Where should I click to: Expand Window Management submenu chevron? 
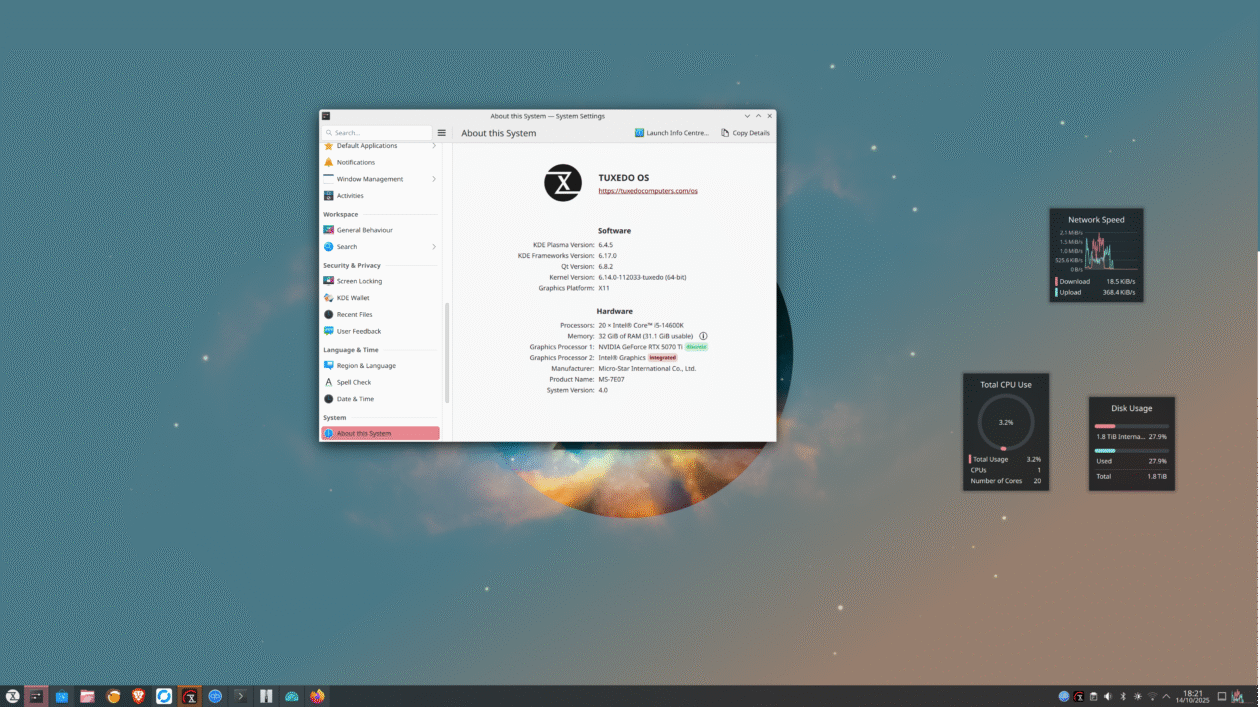coord(434,179)
